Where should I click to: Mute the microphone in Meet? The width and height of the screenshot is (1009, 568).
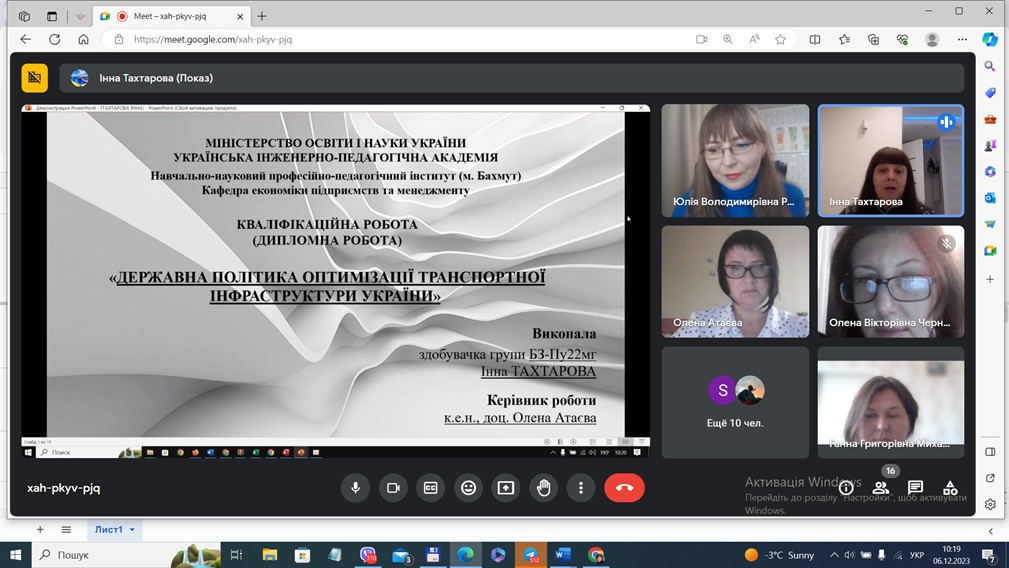(355, 488)
